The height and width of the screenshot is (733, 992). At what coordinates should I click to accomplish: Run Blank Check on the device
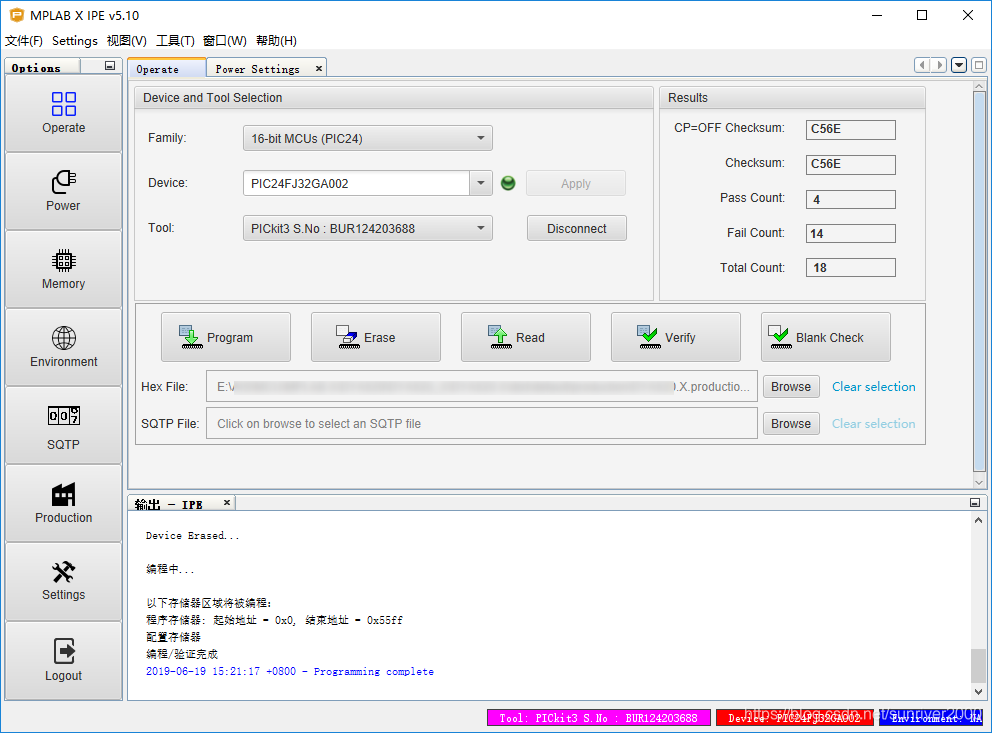(826, 337)
